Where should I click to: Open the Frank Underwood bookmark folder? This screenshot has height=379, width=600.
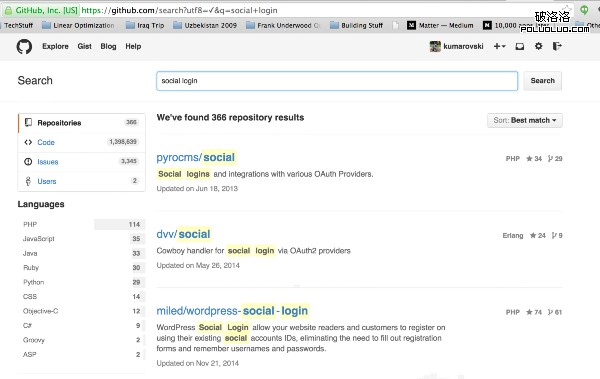click(x=283, y=25)
